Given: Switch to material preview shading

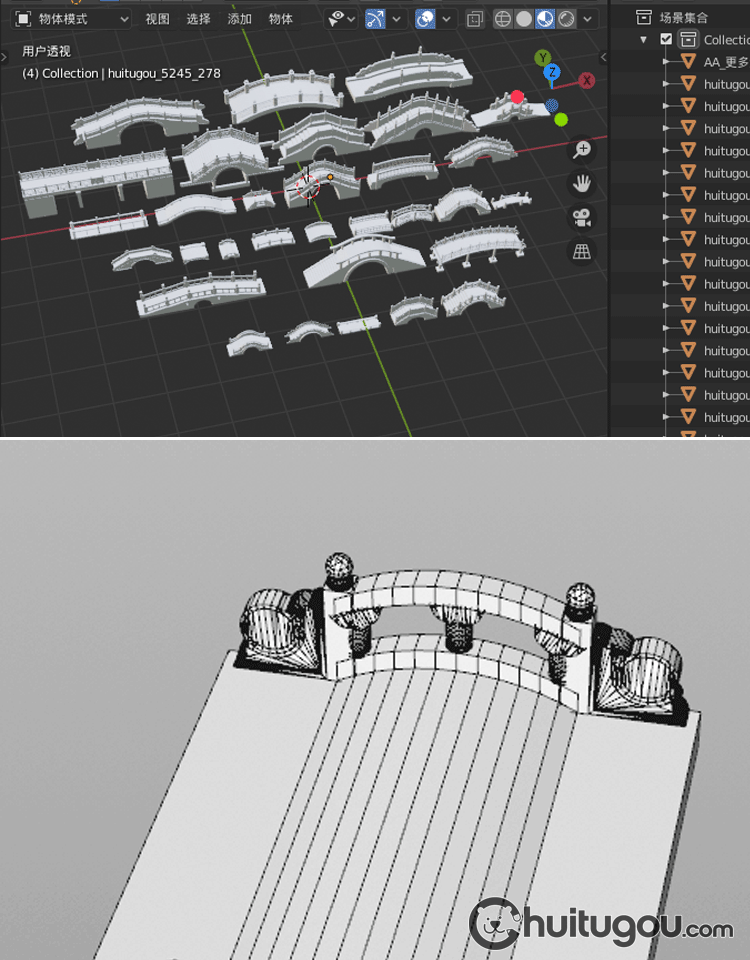Looking at the screenshot, I should coord(545,19).
